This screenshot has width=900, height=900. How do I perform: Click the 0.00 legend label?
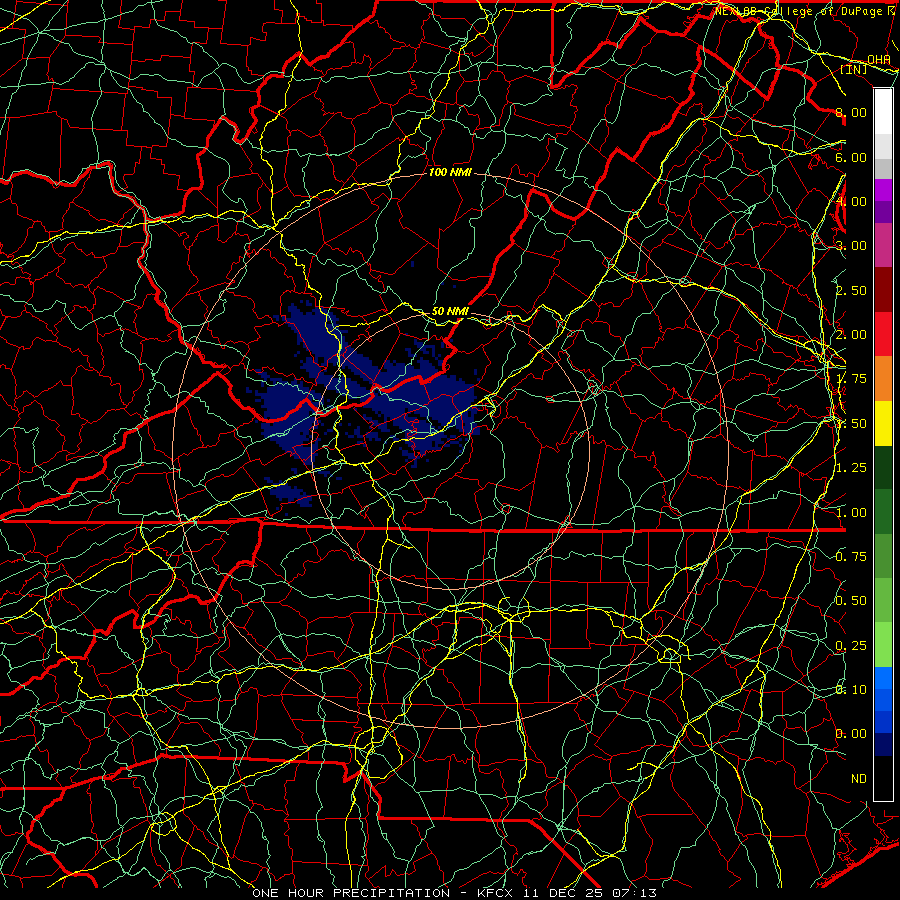point(851,734)
